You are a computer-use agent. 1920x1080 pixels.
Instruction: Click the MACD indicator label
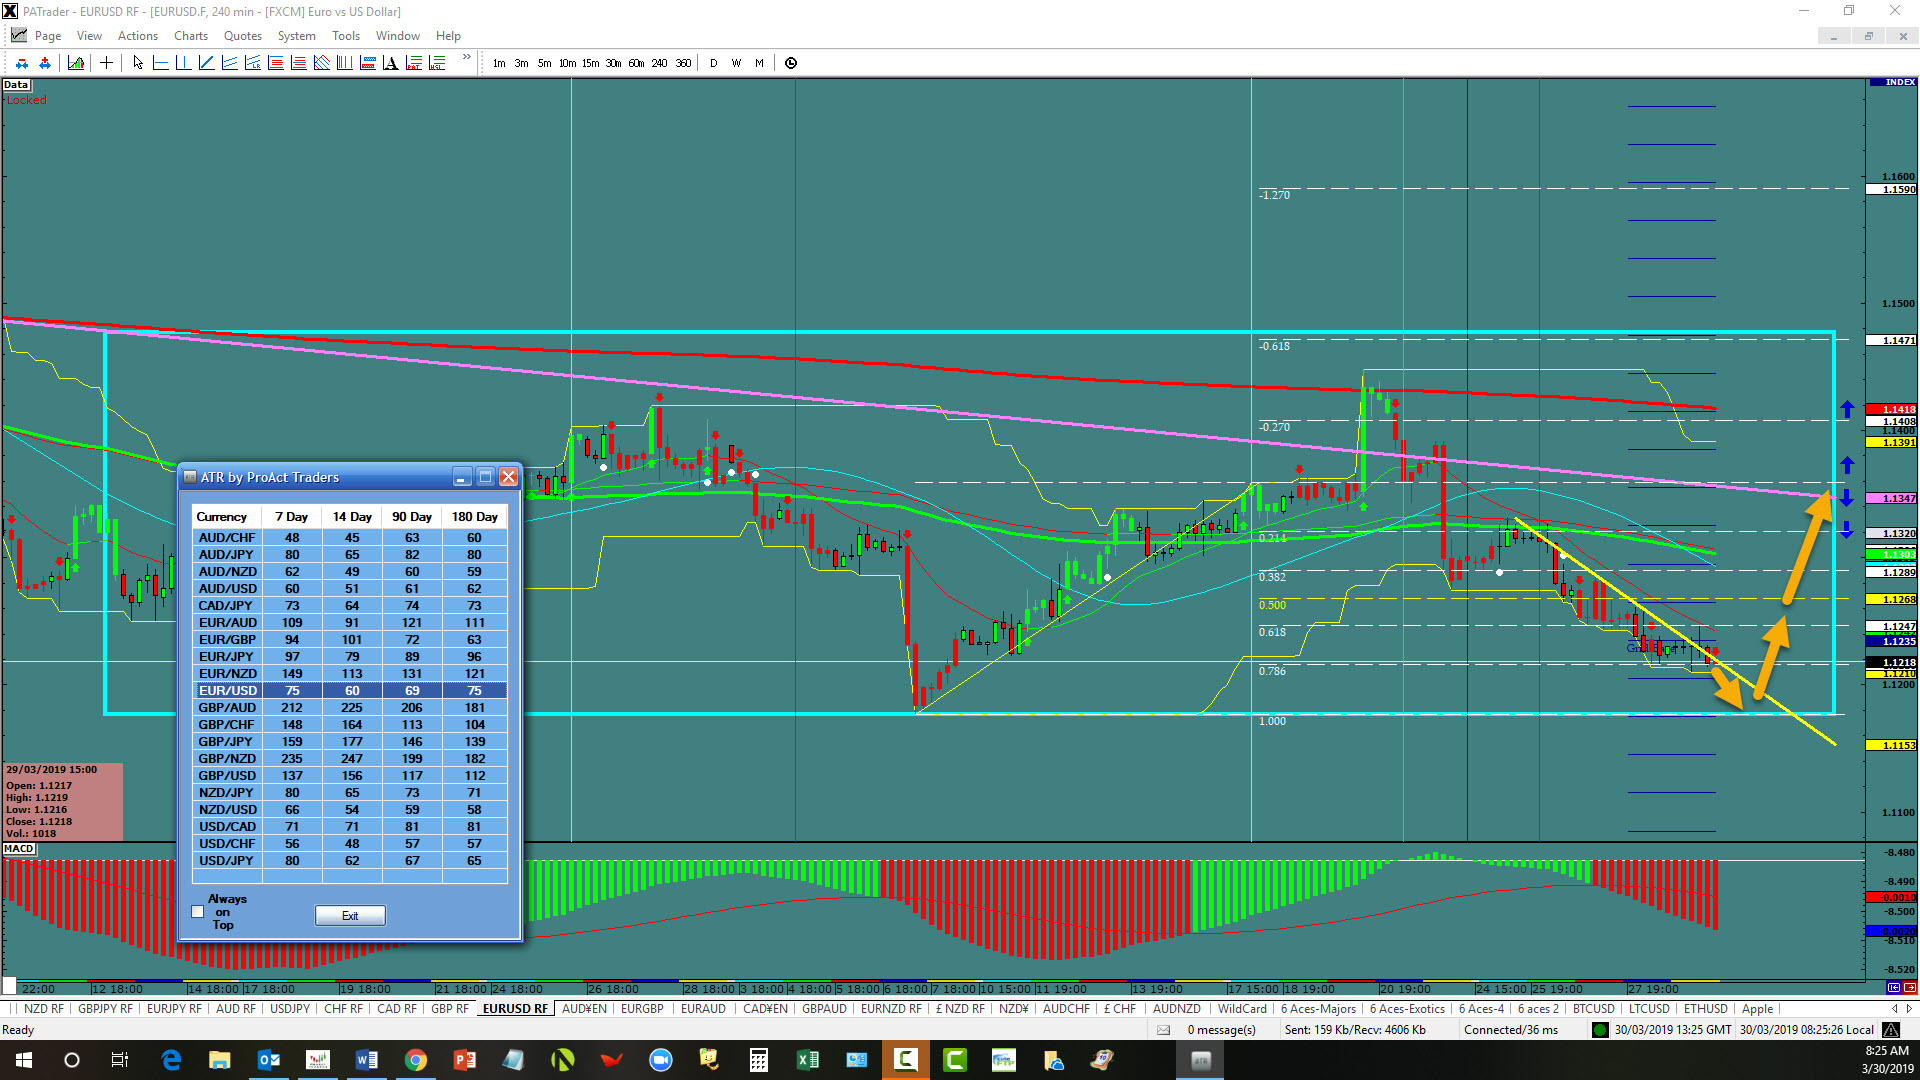19,849
